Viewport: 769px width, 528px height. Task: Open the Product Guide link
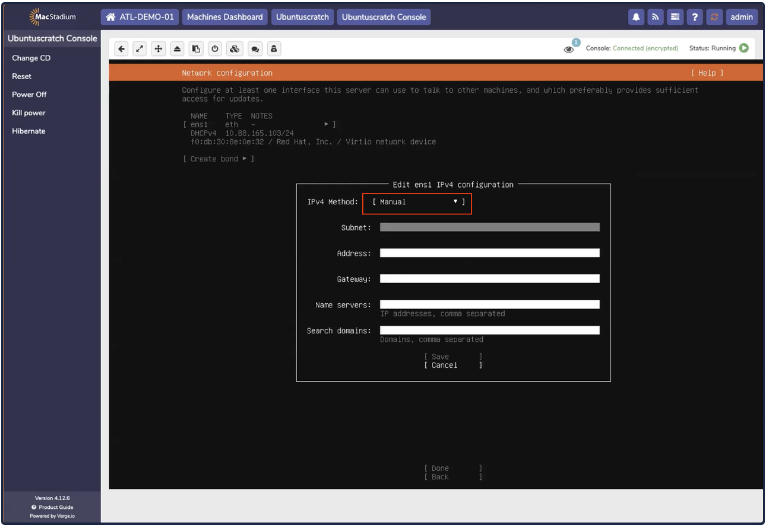(51, 507)
